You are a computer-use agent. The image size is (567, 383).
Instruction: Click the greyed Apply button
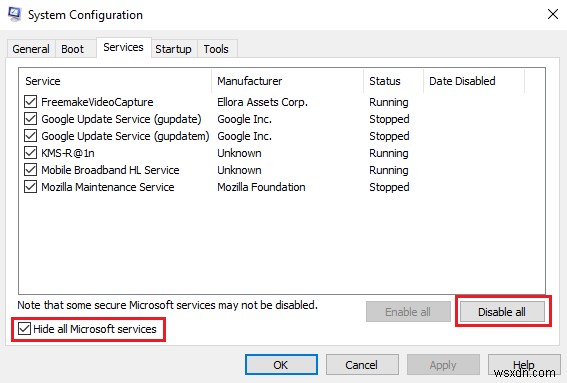[x=443, y=365]
